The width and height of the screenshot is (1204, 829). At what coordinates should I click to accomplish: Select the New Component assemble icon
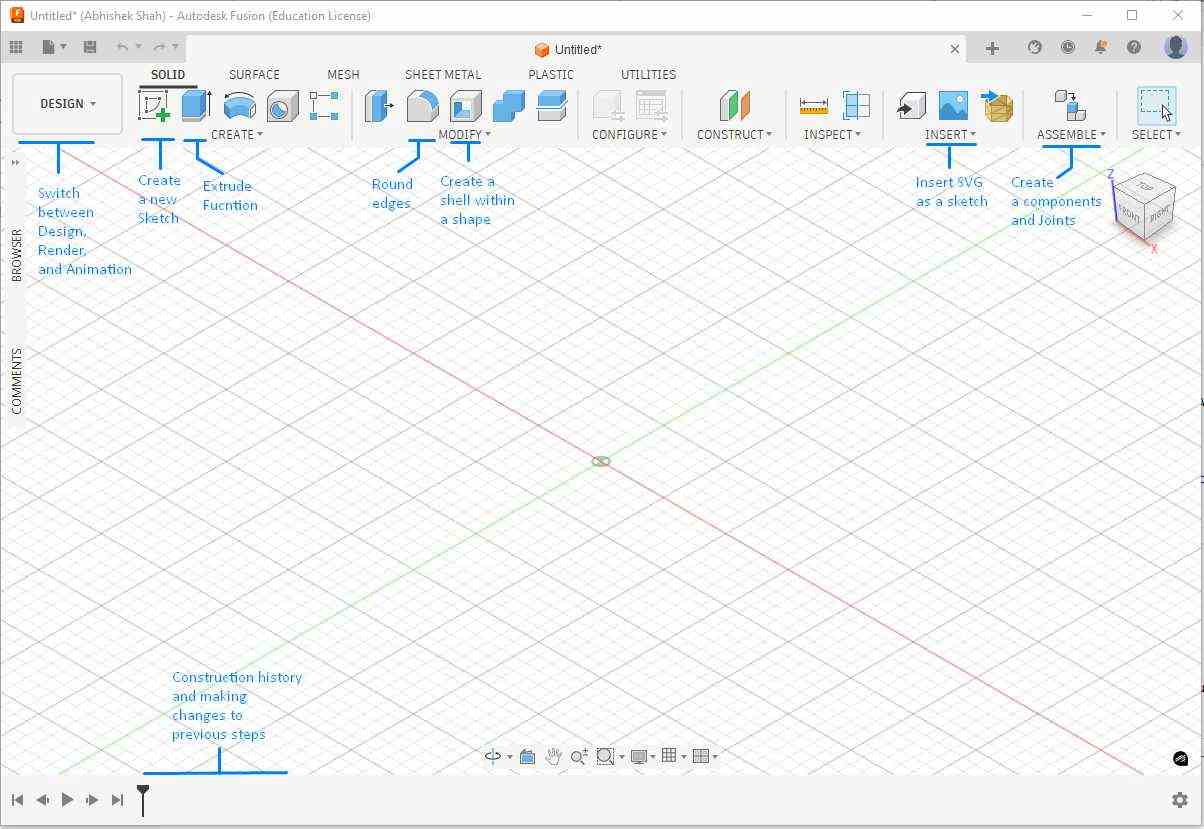1070,105
